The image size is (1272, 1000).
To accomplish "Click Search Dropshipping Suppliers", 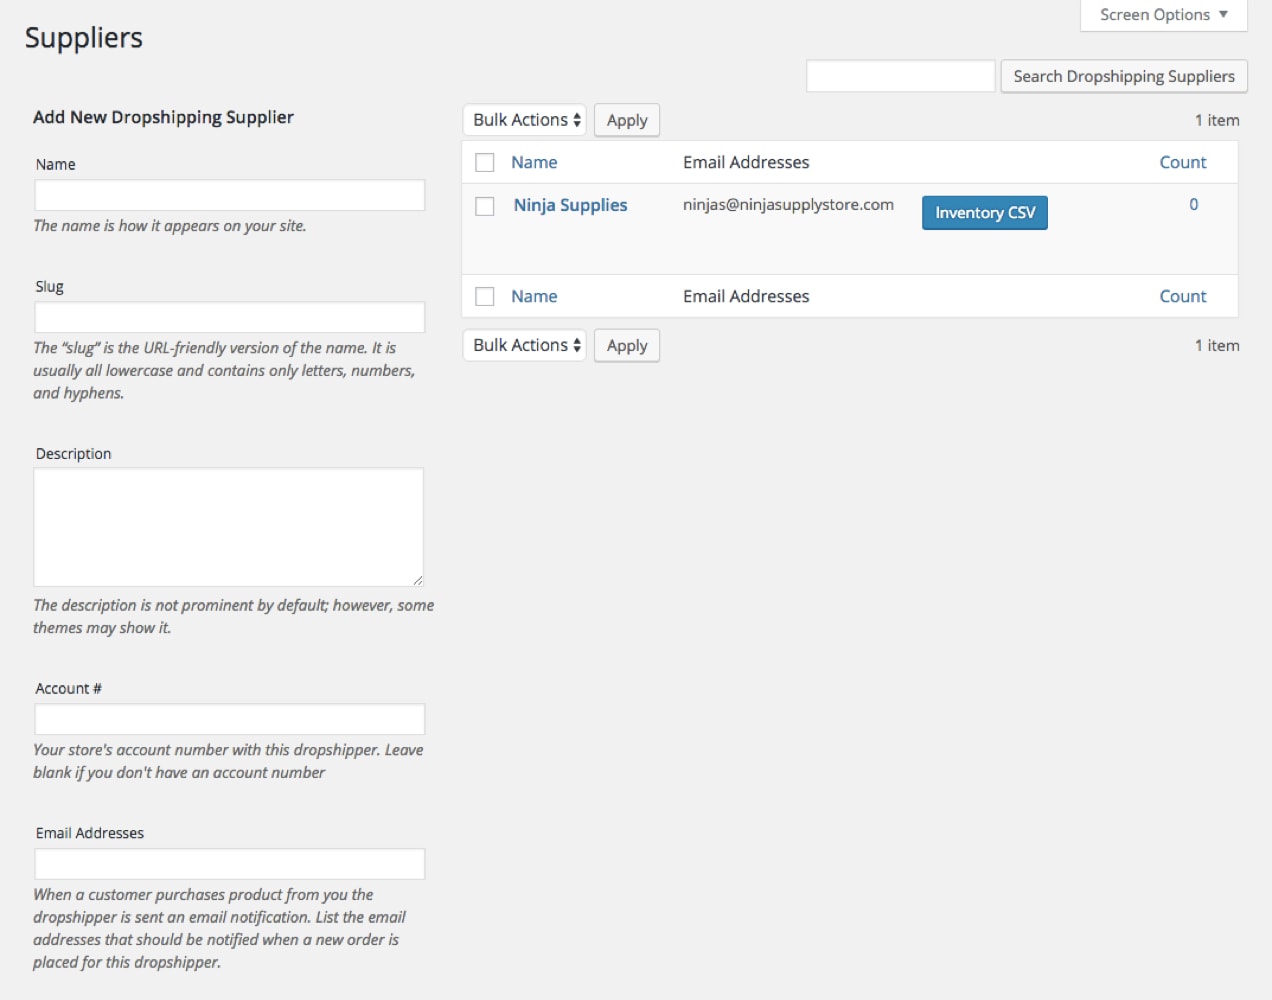I will [x=1123, y=75].
